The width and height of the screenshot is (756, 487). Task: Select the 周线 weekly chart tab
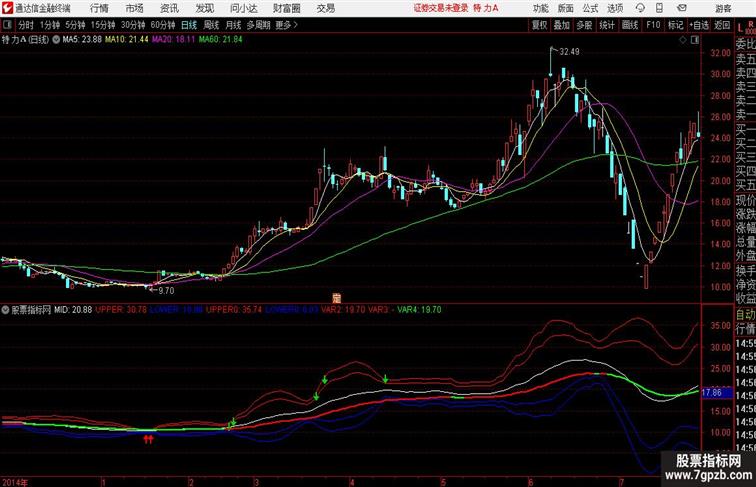[x=211, y=25]
